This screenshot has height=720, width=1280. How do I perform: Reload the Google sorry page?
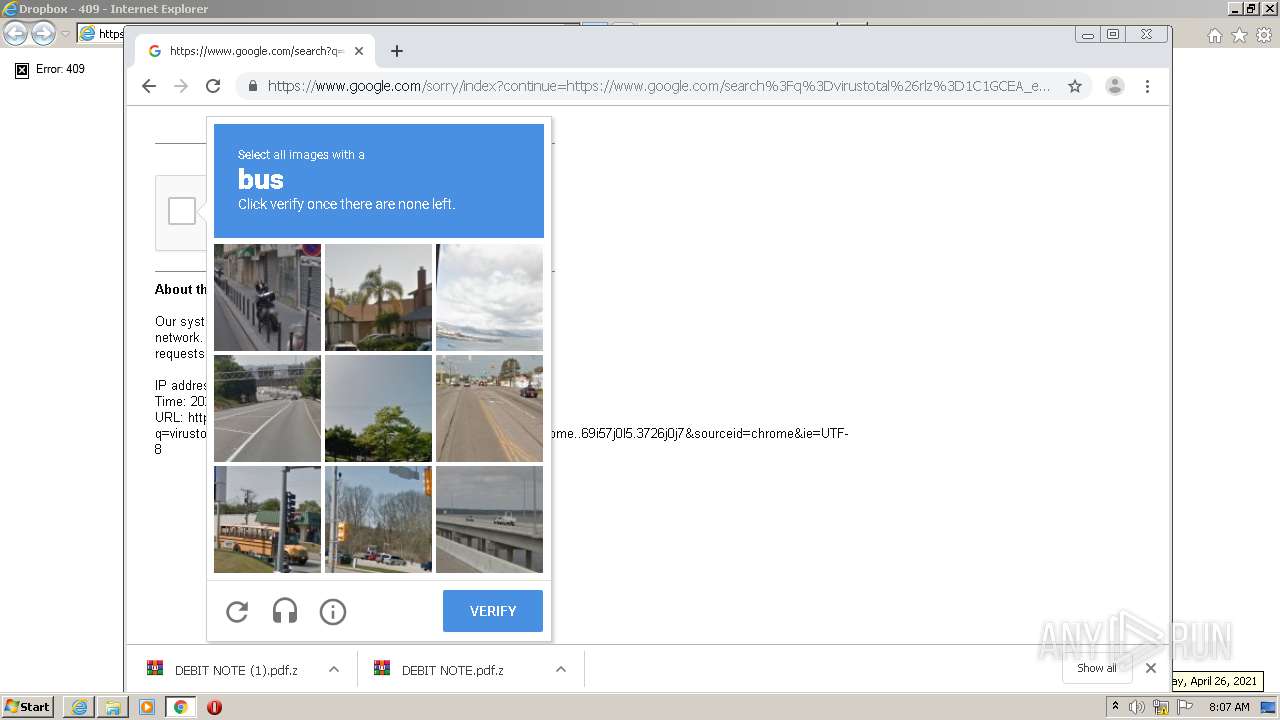213,86
